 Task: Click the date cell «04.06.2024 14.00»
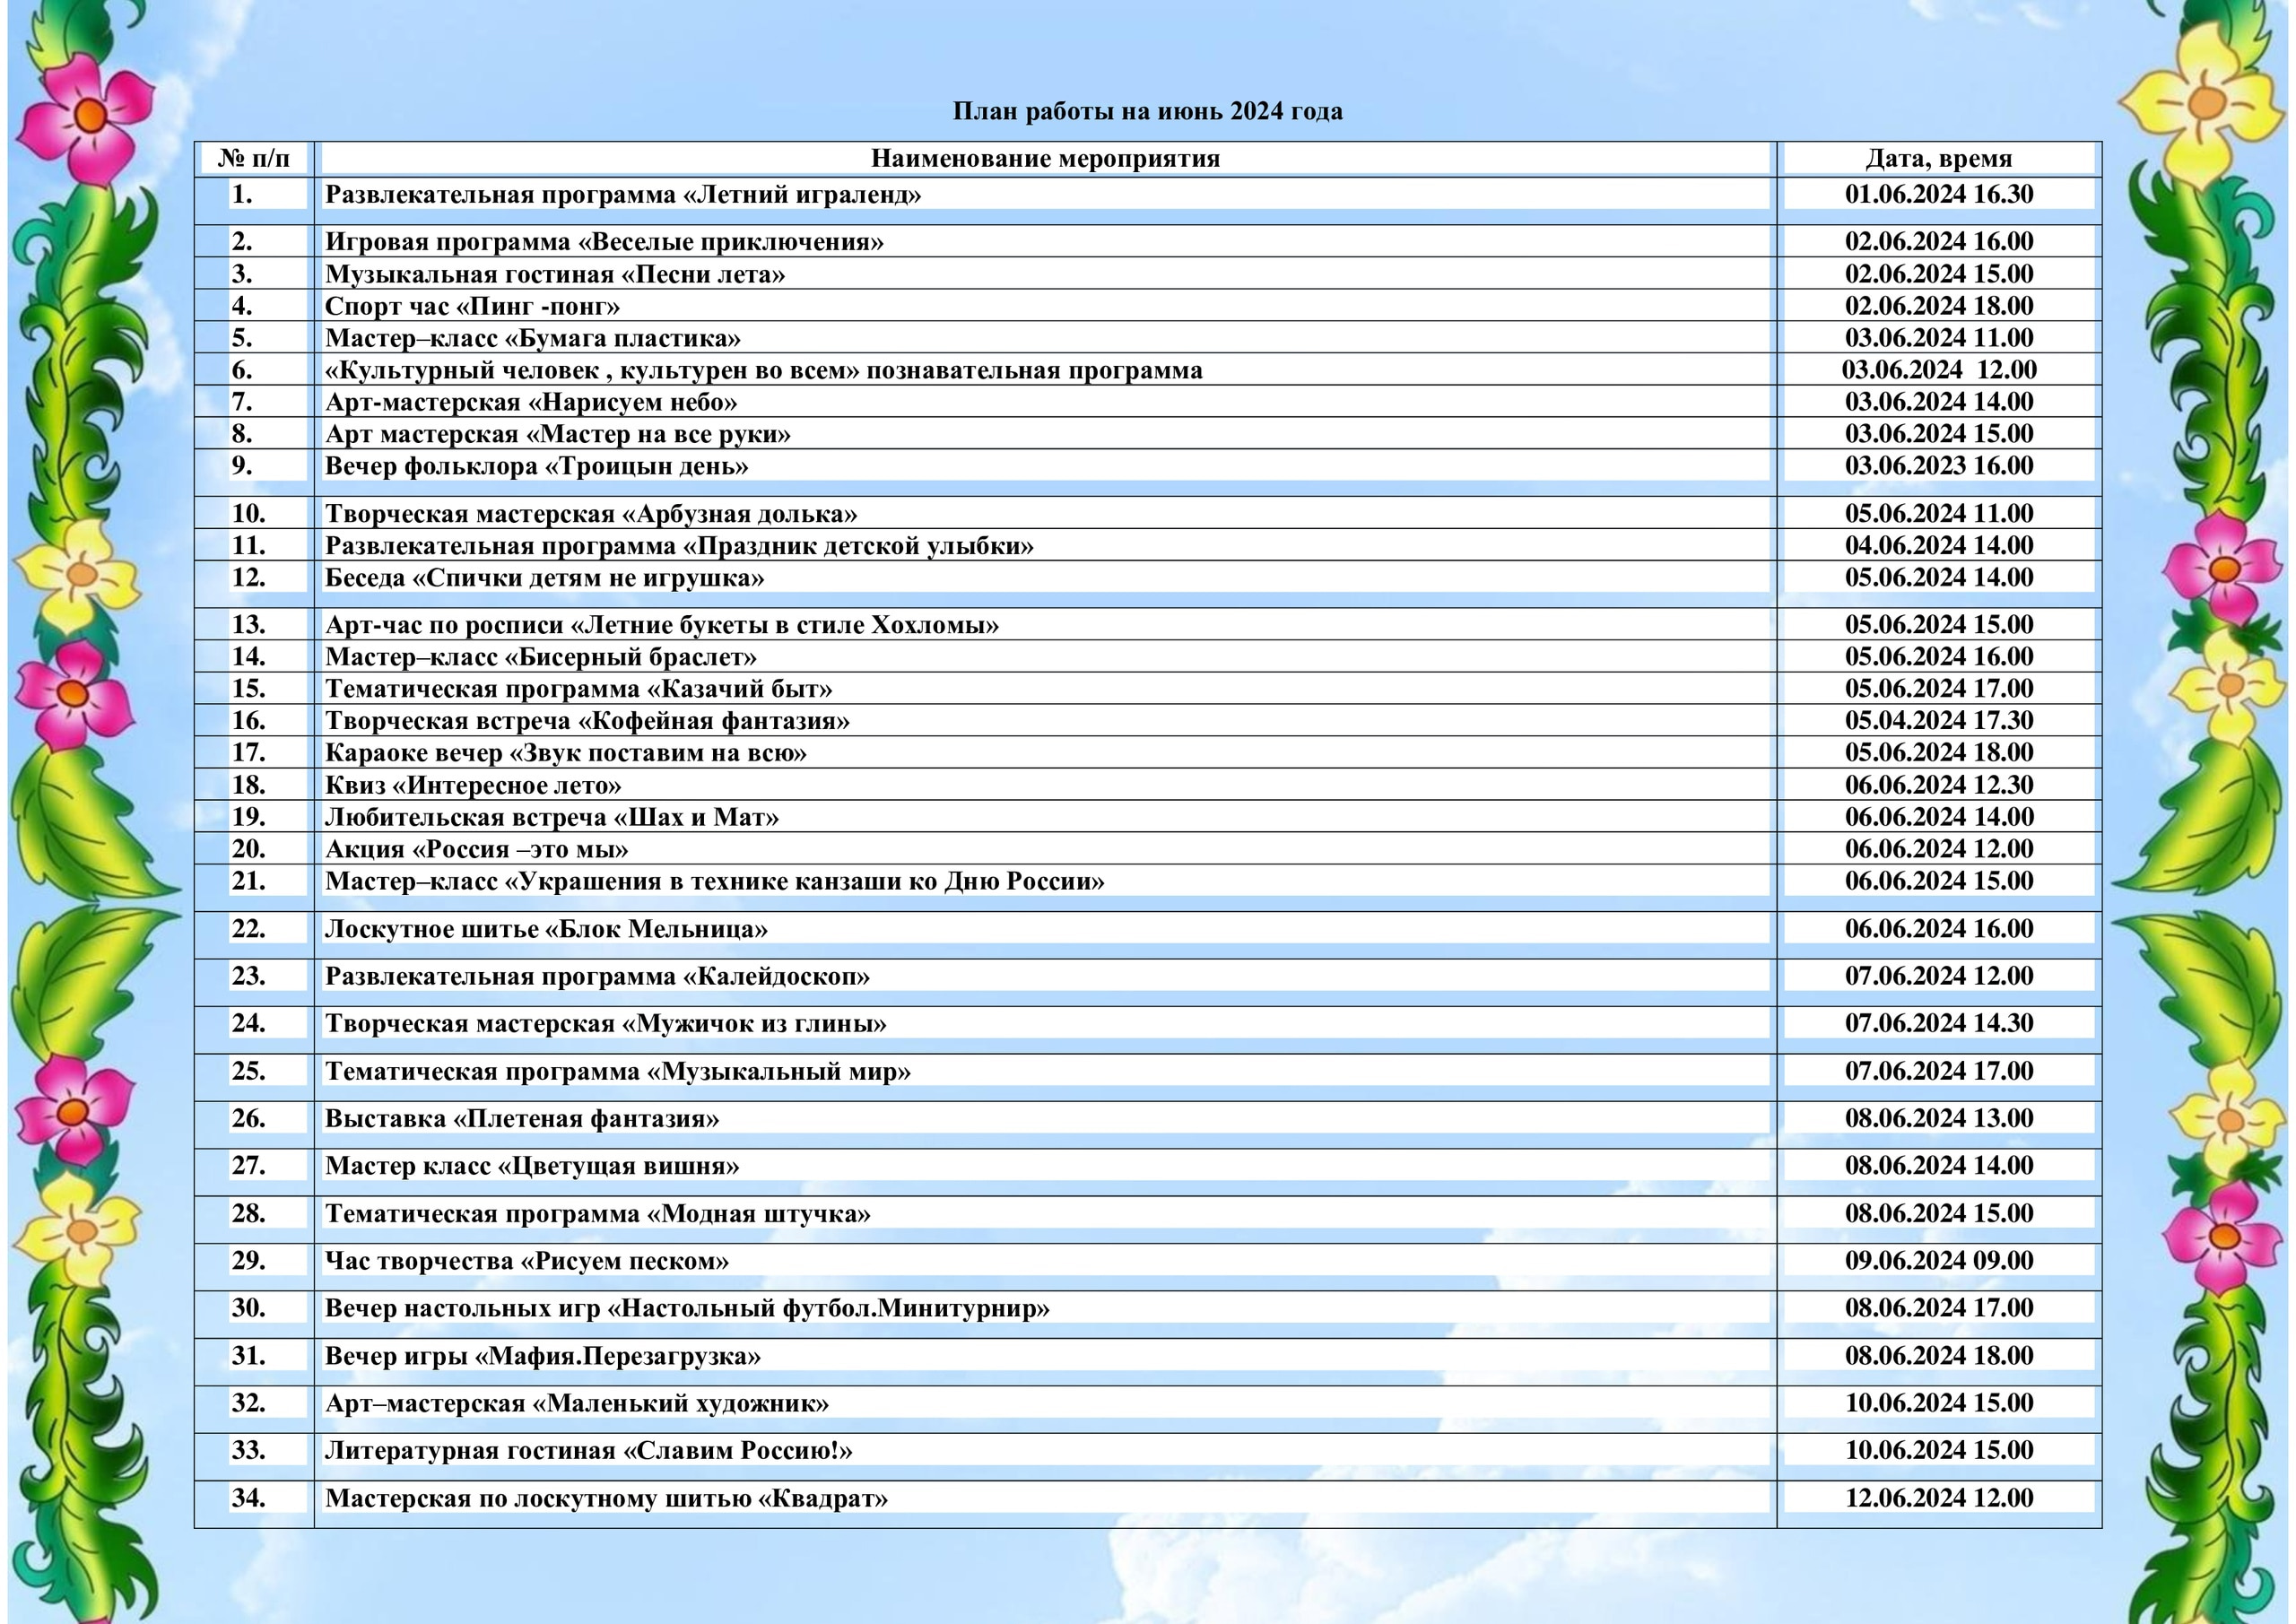(1939, 546)
